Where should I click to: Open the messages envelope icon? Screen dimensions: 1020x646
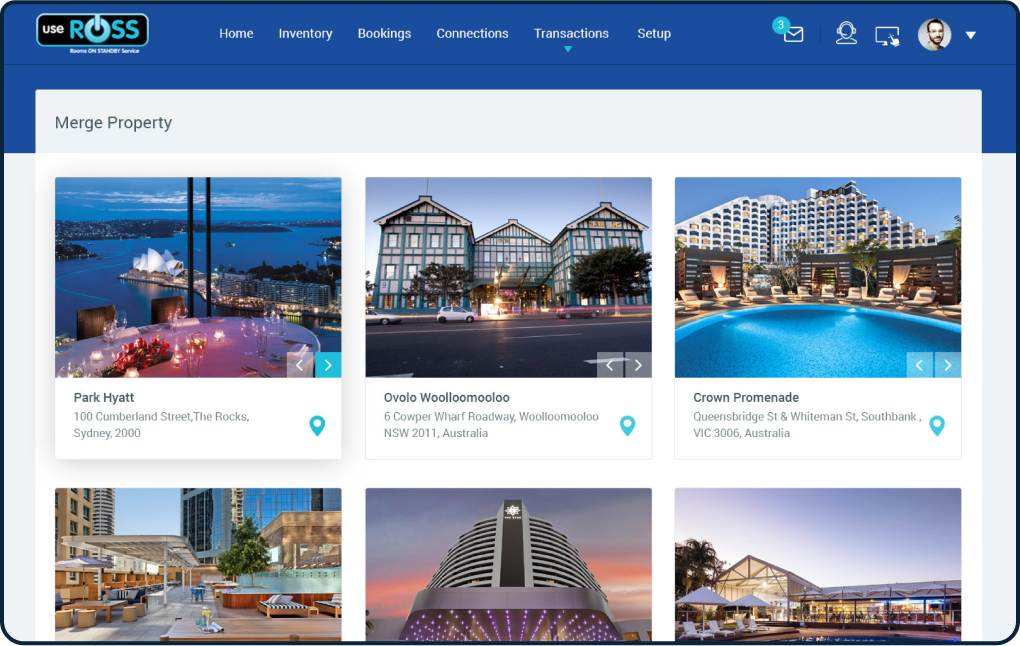(794, 34)
